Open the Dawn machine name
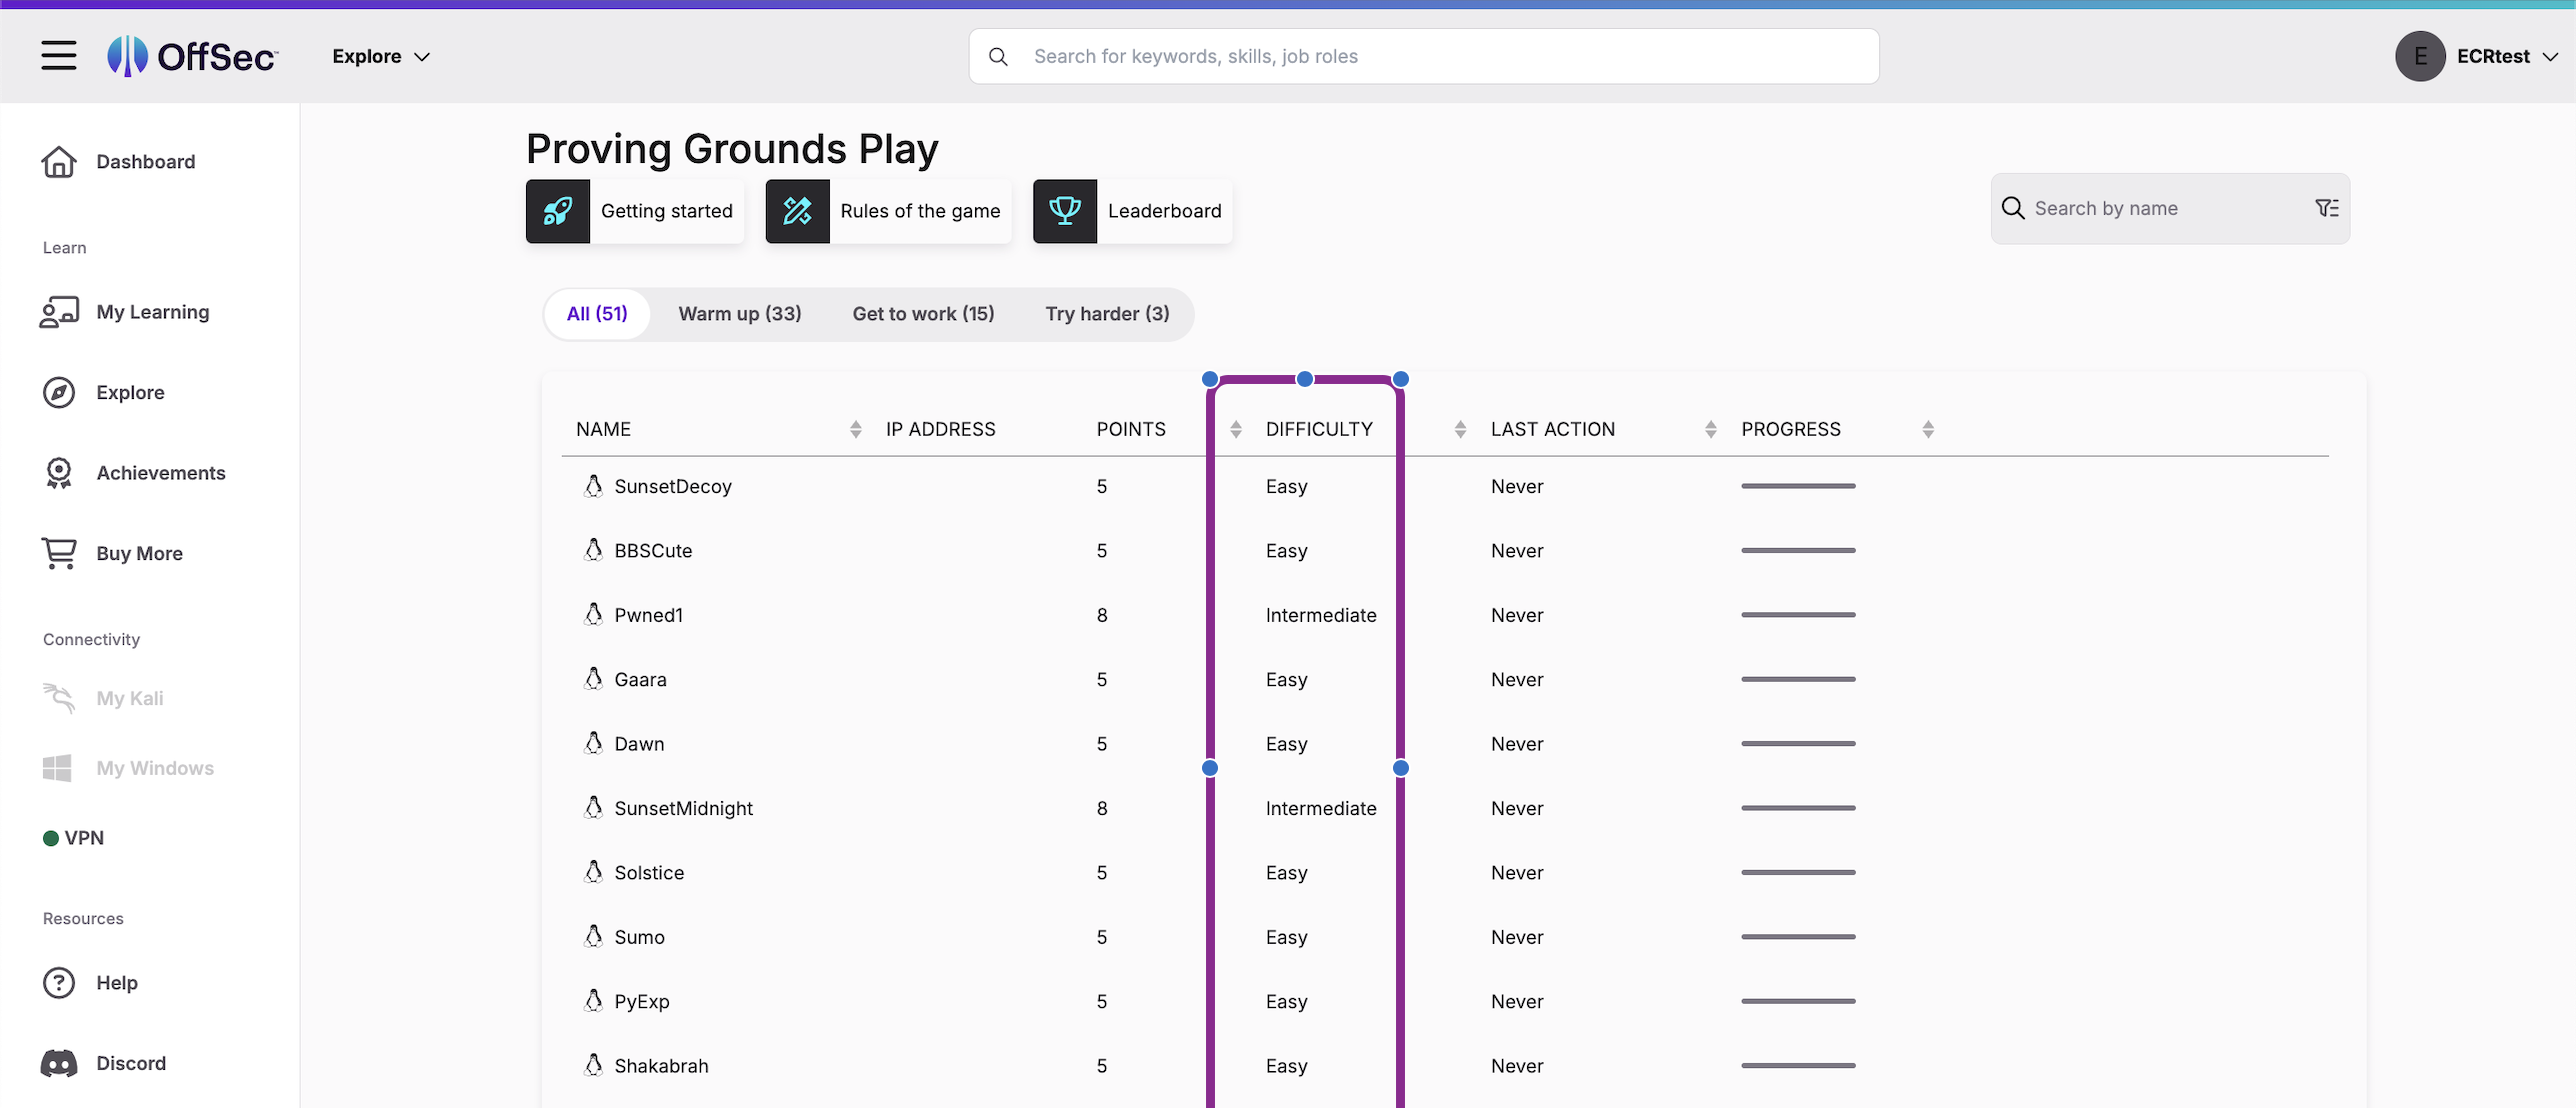 (639, 743)
